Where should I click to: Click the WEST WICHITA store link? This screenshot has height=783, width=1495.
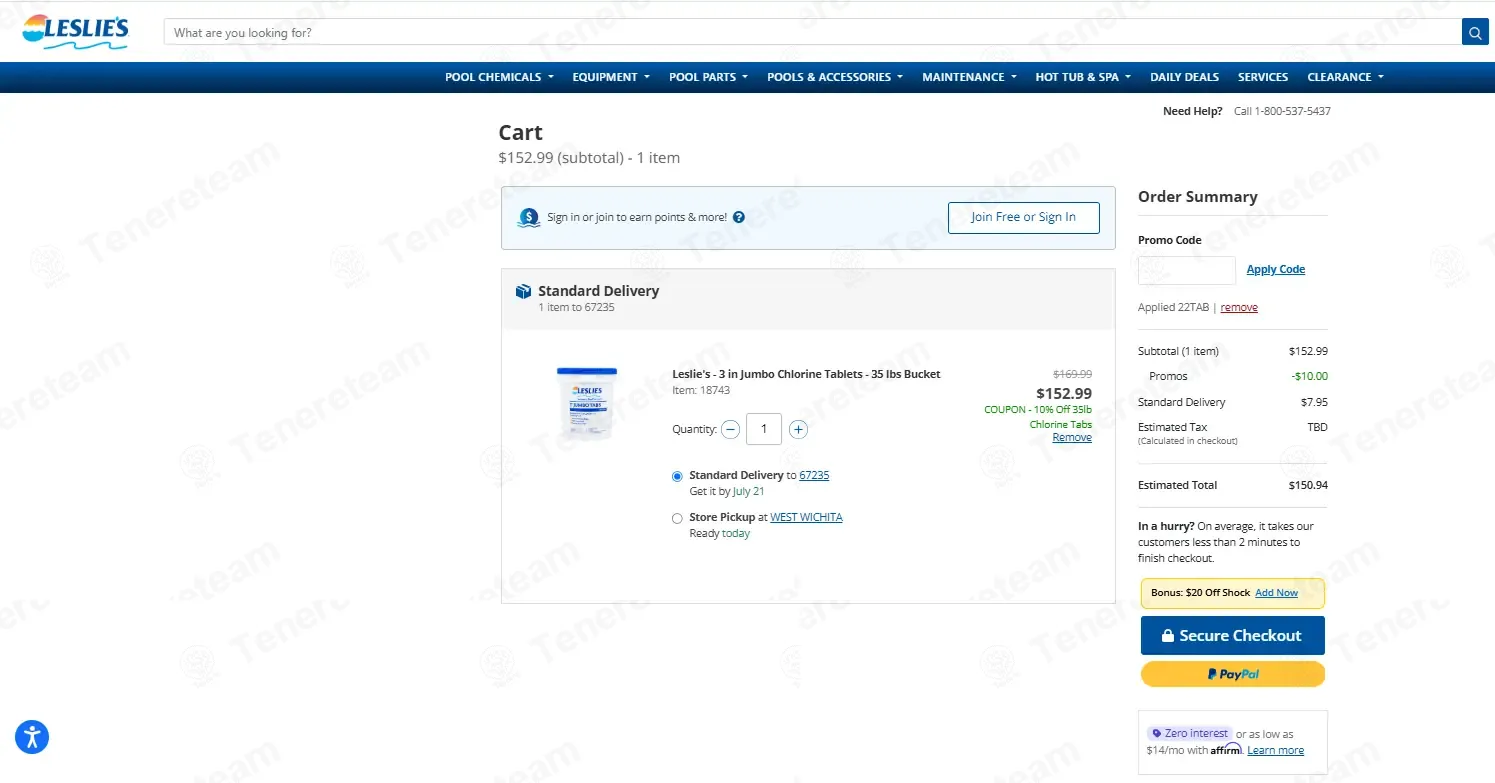(806, 517)
